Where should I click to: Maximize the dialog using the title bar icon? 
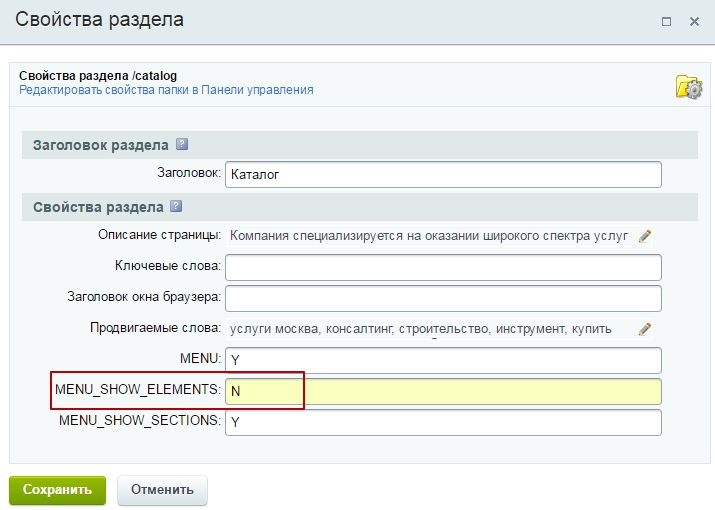tap(667, 21)
